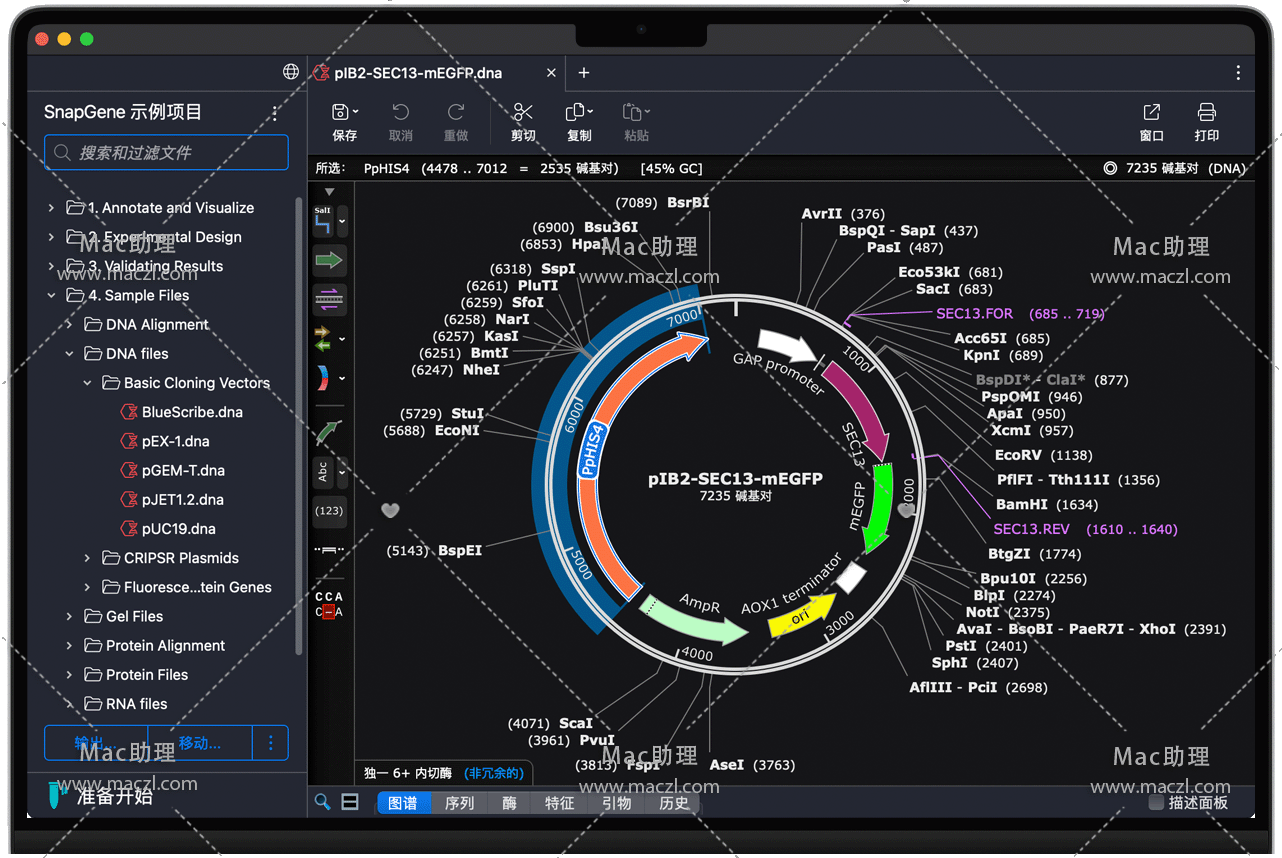
Task: Collapse the Basic Cloning Vectors folder
Action: pos(88,383)
